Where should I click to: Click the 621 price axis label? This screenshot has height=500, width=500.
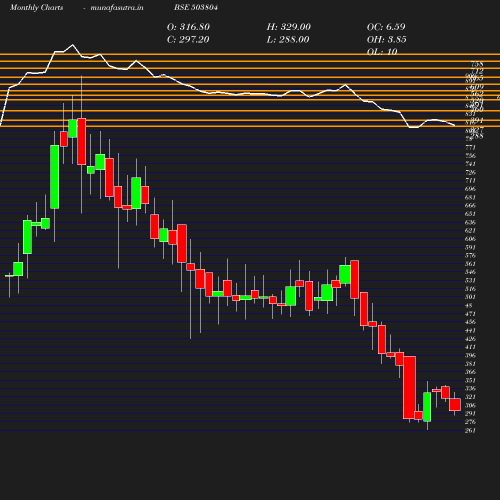[x=470, y=230]
